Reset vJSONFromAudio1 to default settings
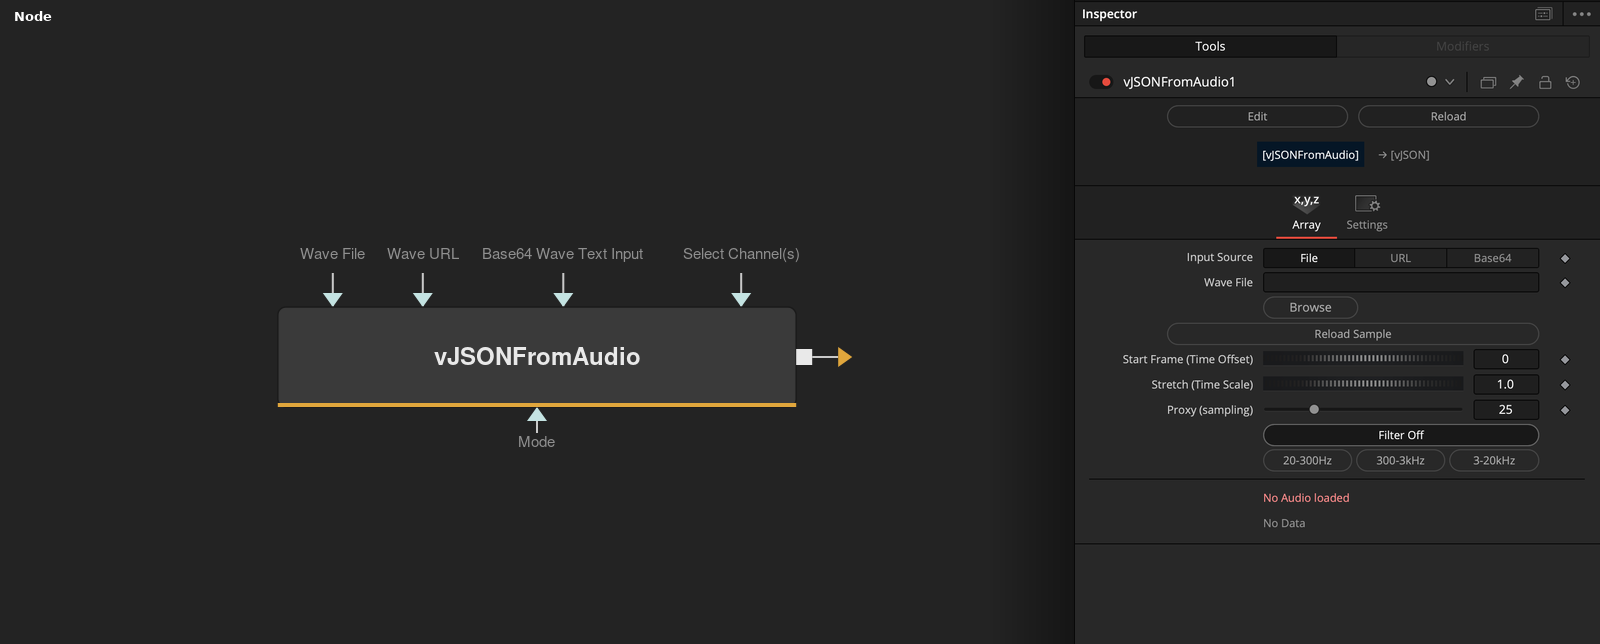 1573,82
